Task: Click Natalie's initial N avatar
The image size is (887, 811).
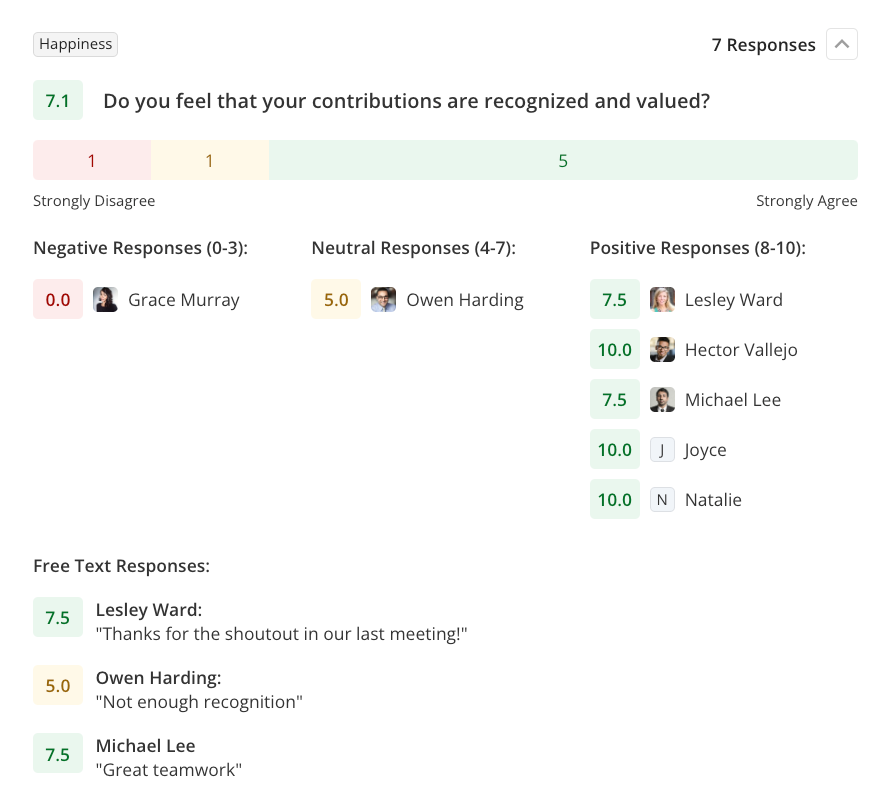Action: 662,500
